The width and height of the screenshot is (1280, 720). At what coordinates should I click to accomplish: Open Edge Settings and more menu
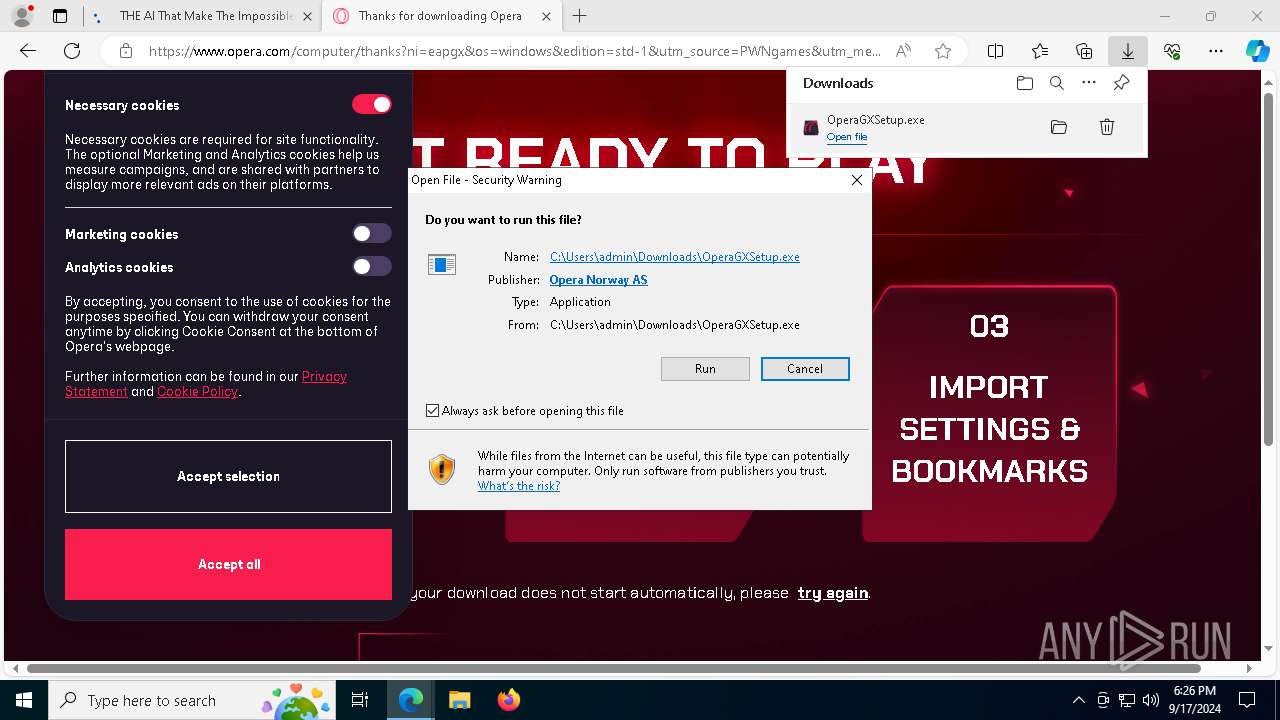pos(1216,51)
